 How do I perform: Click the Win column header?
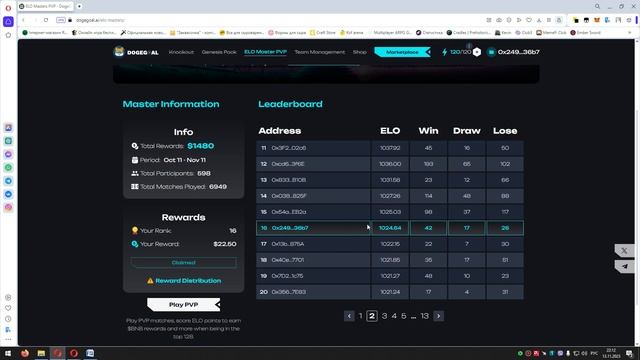(428, 131)
